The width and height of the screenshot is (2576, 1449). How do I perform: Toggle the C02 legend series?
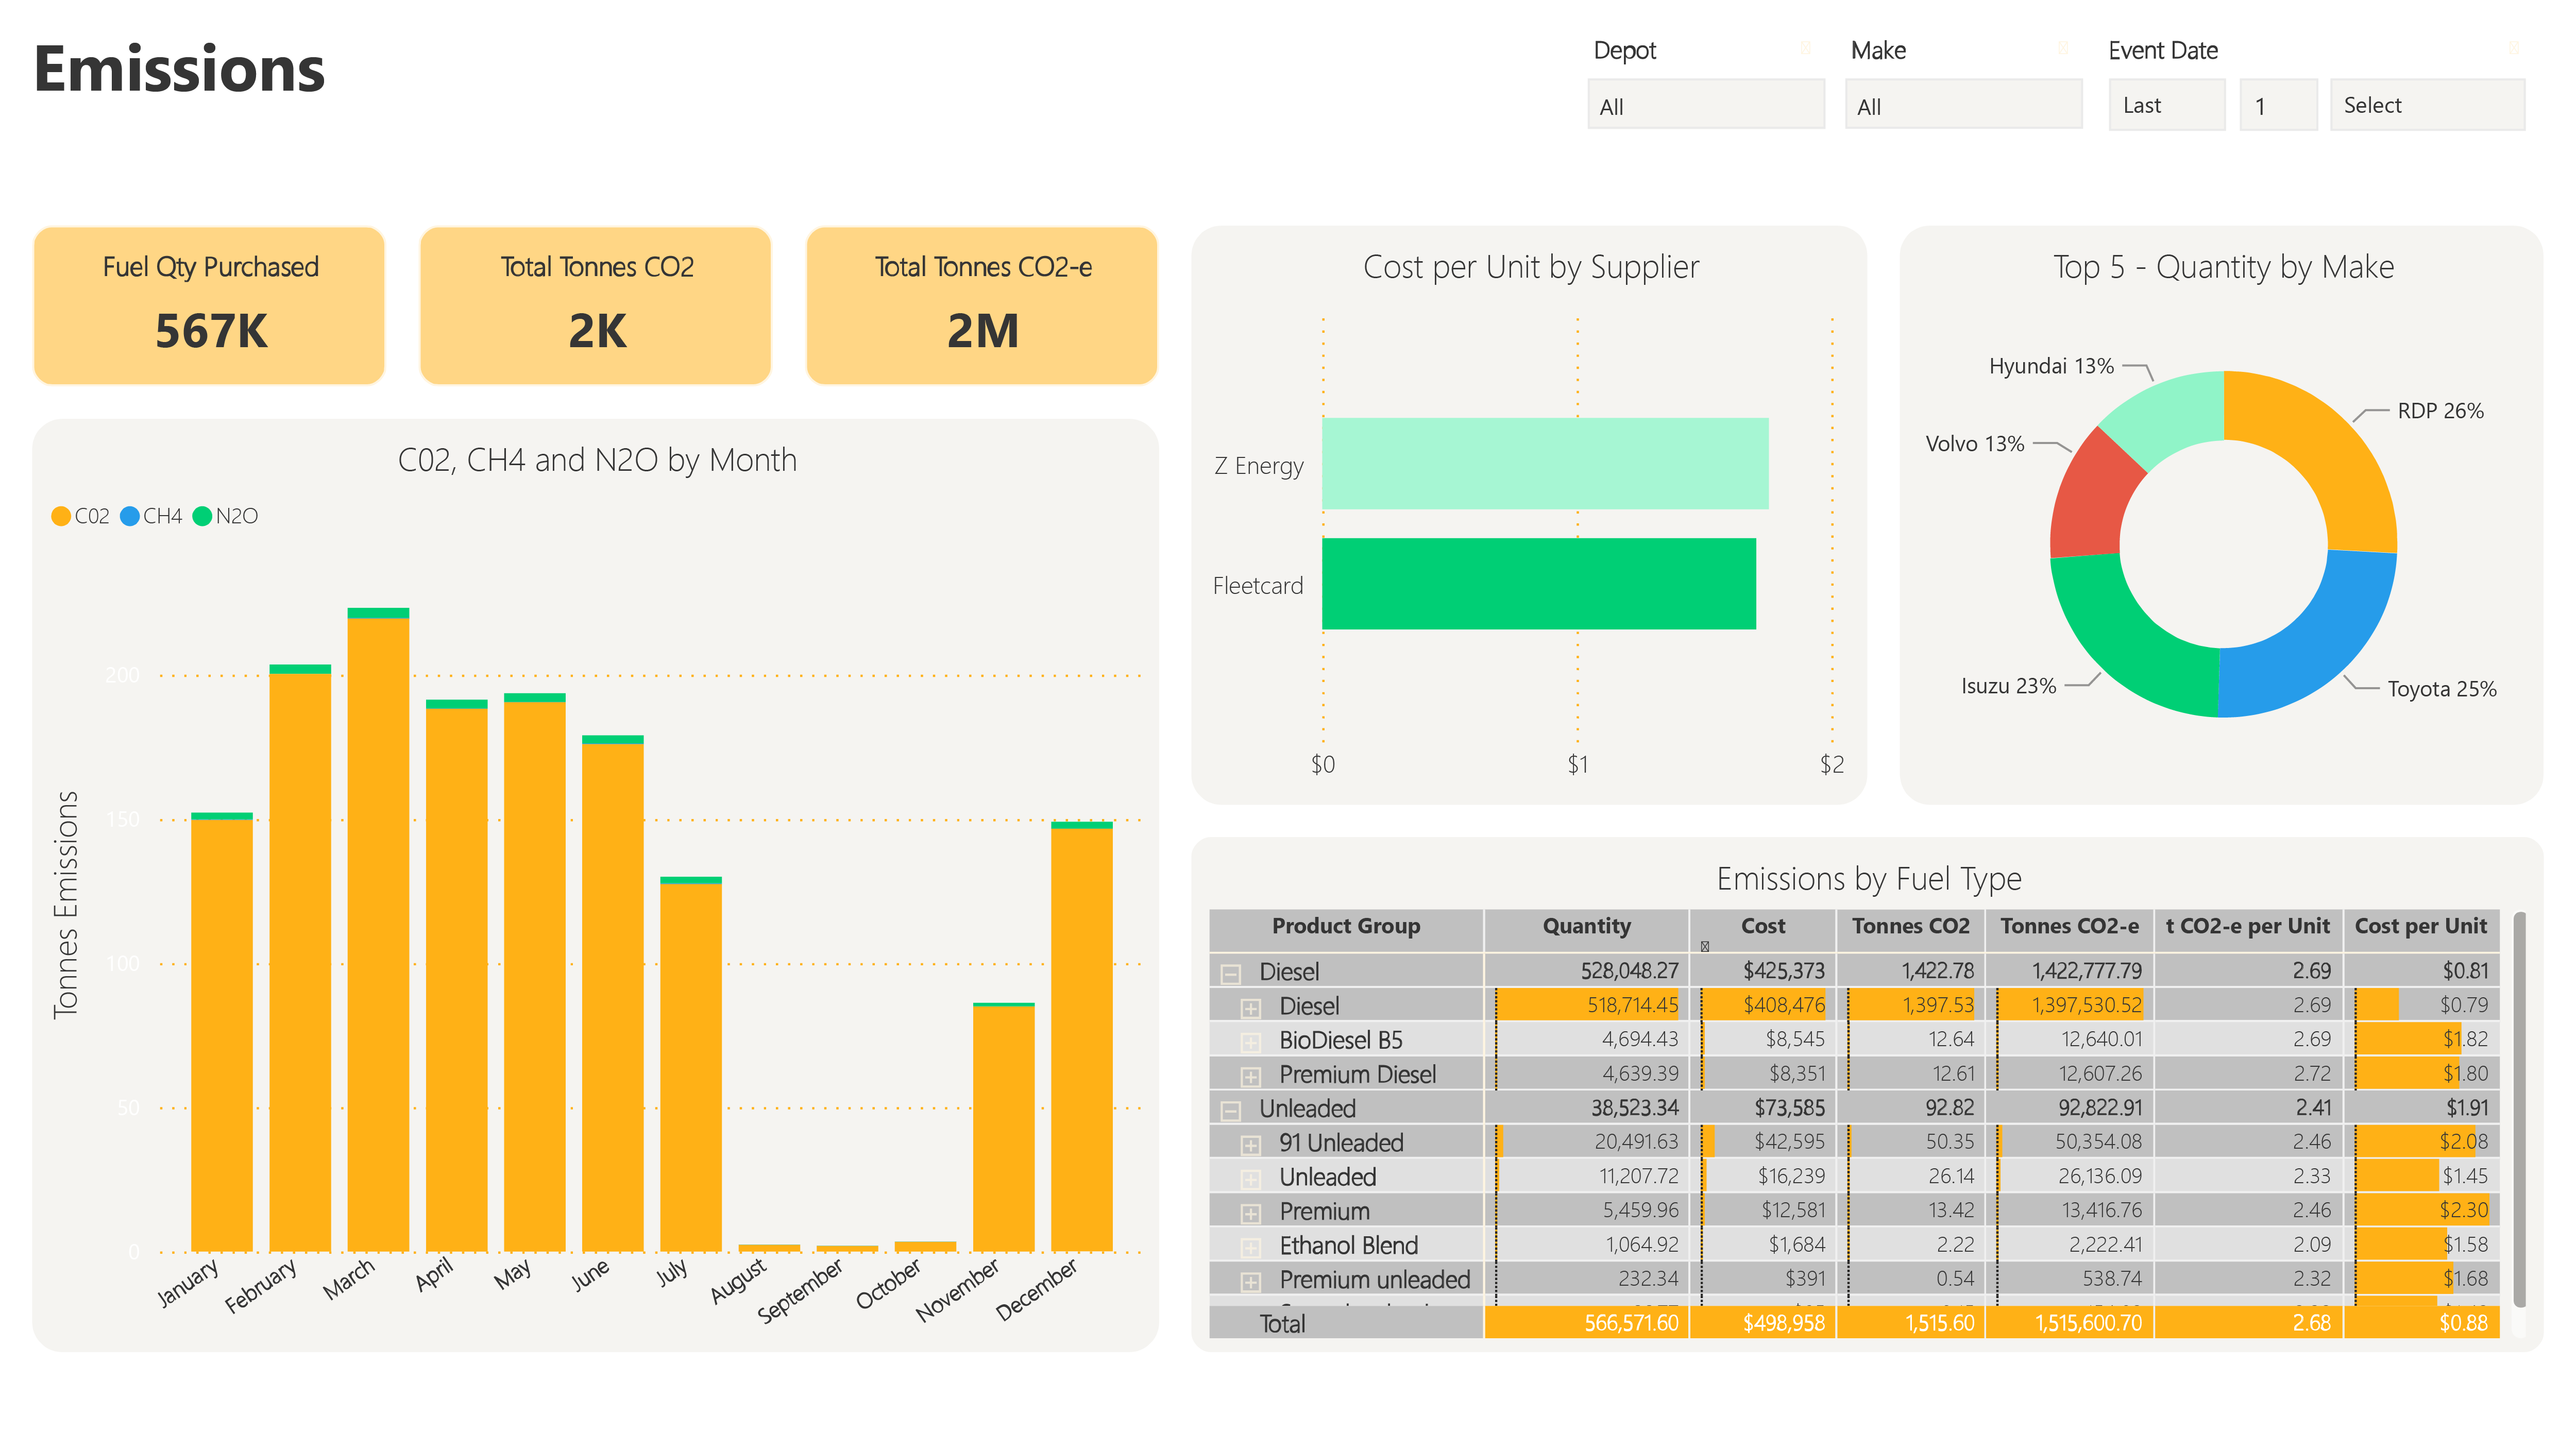(x=80, y=516)
